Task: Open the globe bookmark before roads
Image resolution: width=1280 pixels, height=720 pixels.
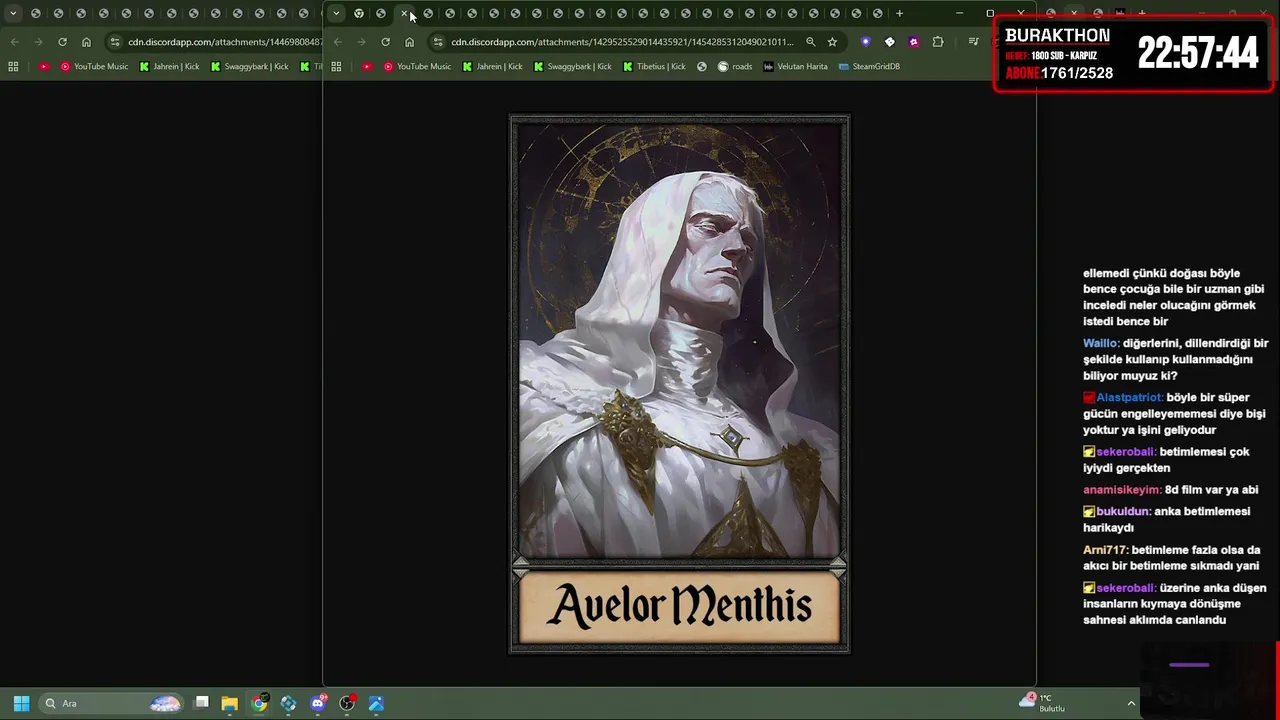Action: pos(702,66)
